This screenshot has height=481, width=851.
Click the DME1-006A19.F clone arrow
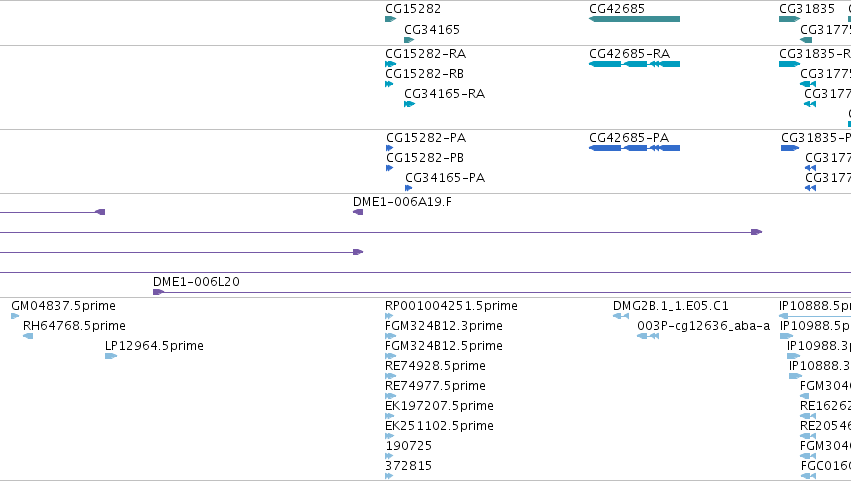[358, 212]
